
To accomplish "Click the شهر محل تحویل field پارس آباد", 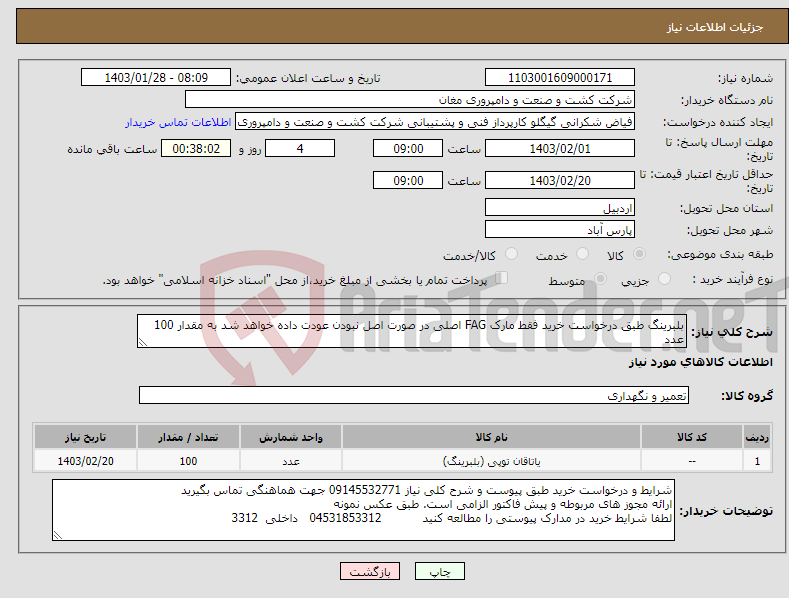I will click(560, 230).
